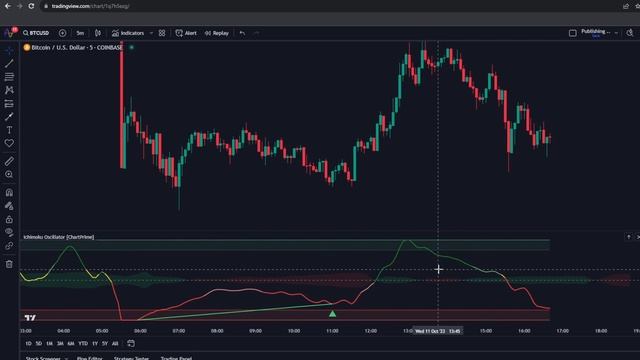Move the oscillator pane up

[629, 237]
